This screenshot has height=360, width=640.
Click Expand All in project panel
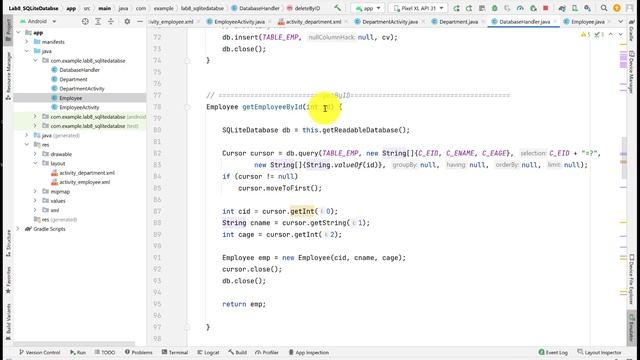click(x=98, y=21)
